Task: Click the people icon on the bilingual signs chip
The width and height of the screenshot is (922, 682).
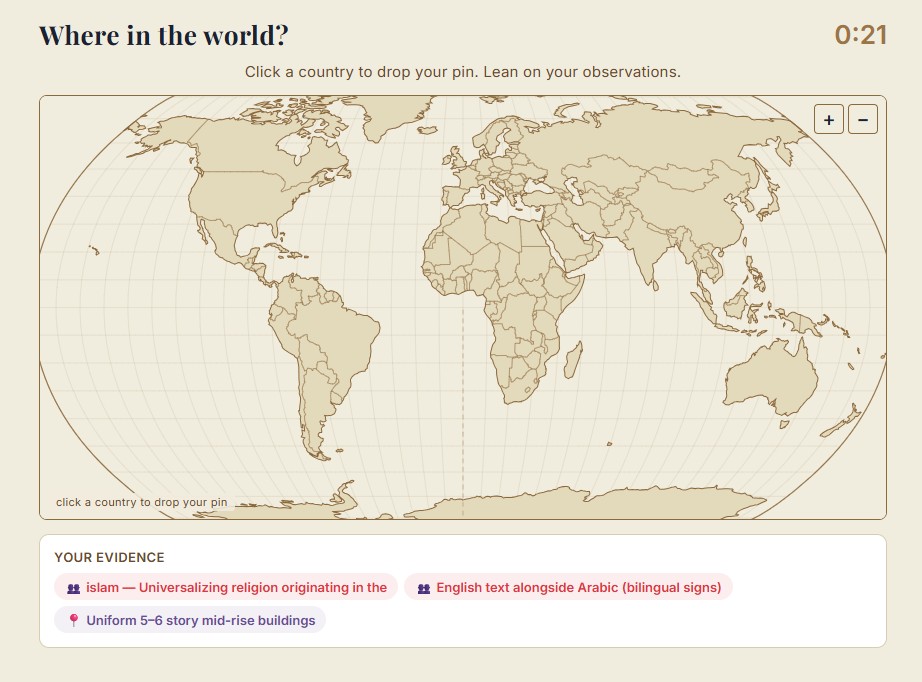Action: coord(424,588)
